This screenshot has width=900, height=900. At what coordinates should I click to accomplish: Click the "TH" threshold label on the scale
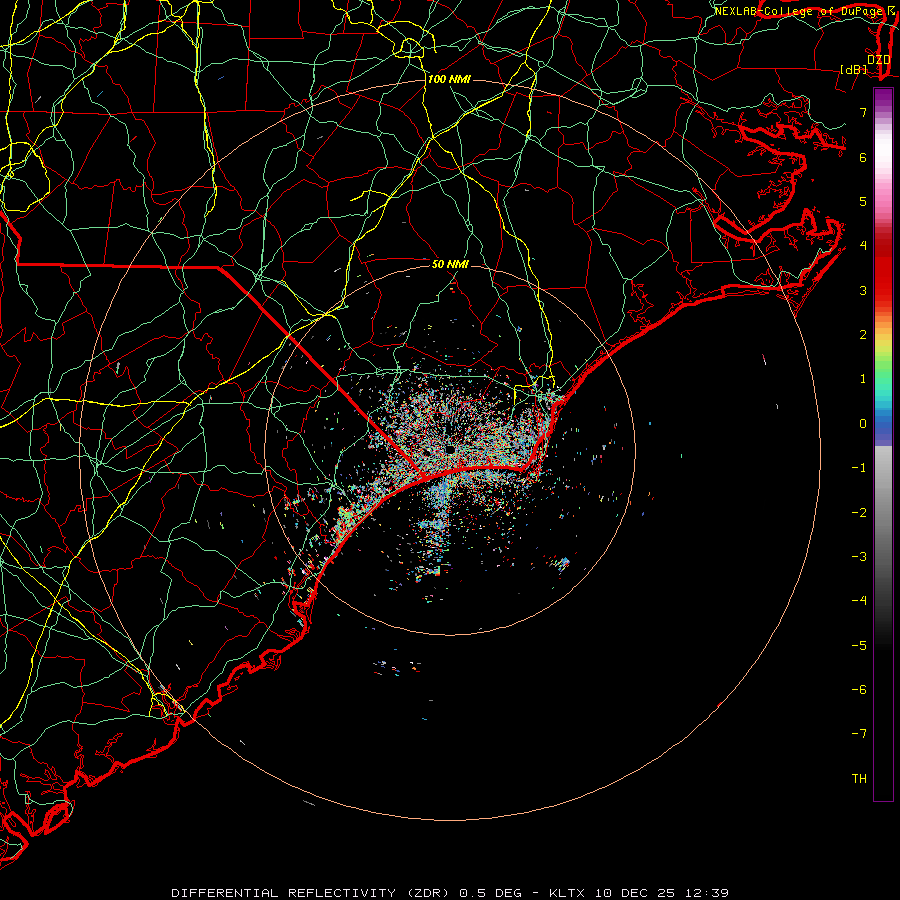point(859,779)
